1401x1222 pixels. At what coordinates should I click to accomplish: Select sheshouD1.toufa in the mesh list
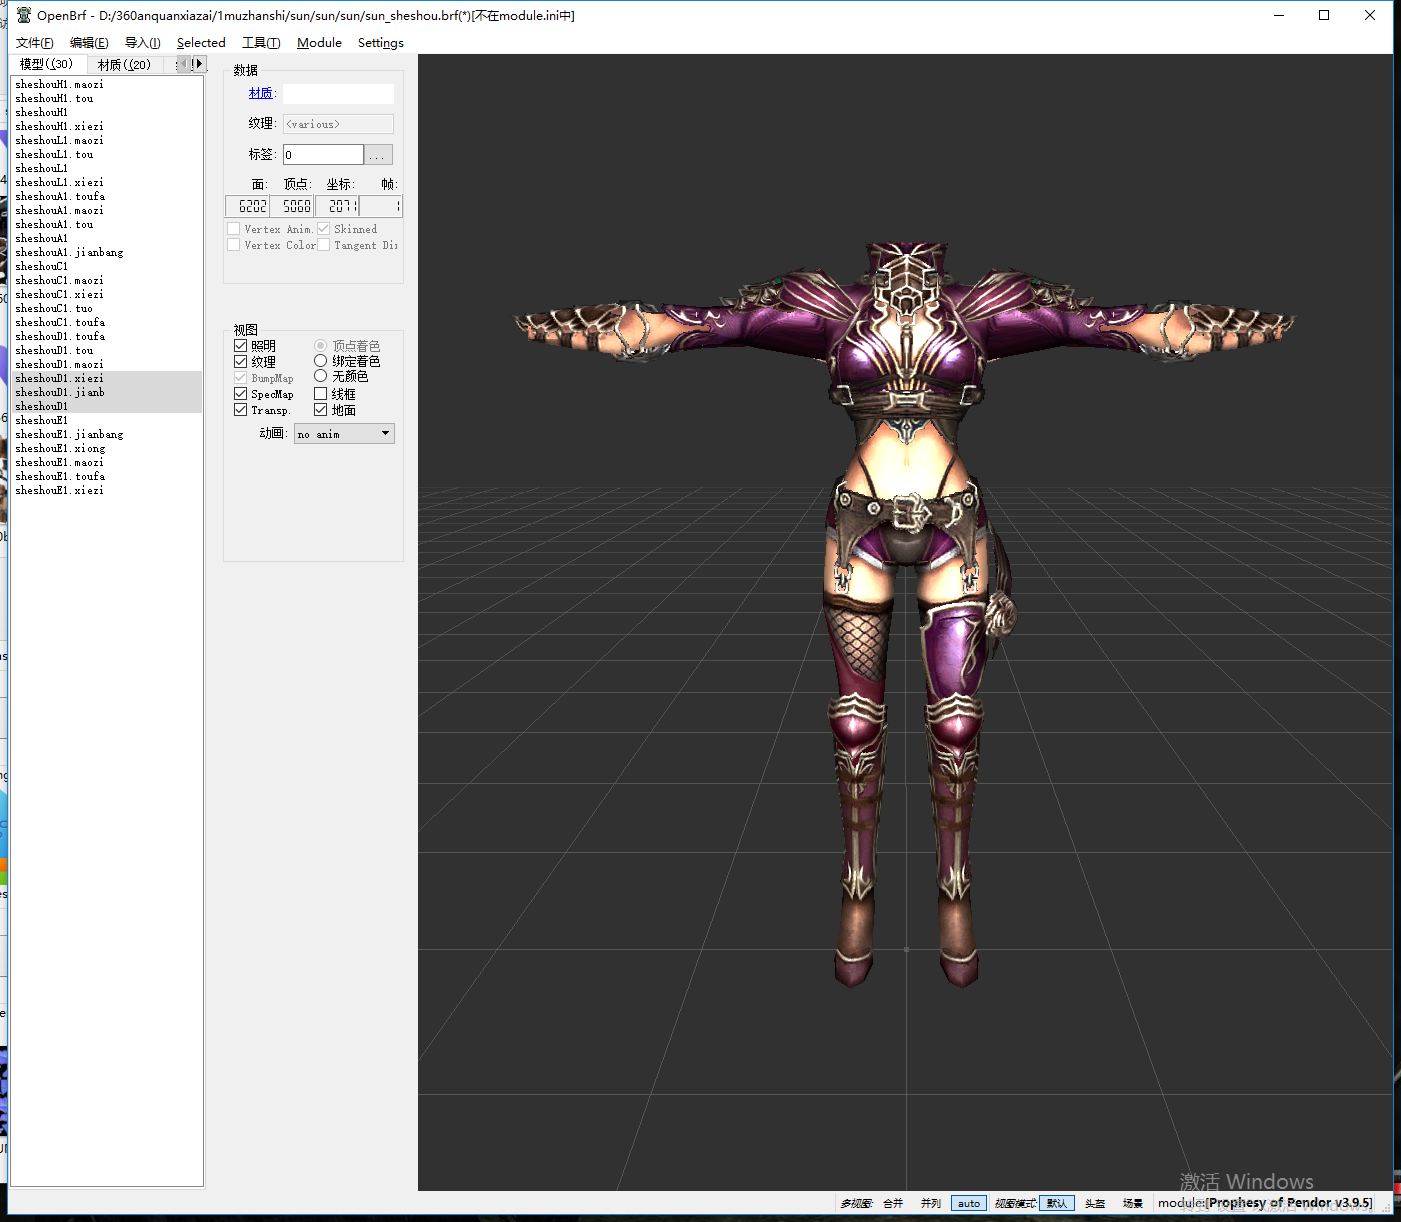point(106,337)
